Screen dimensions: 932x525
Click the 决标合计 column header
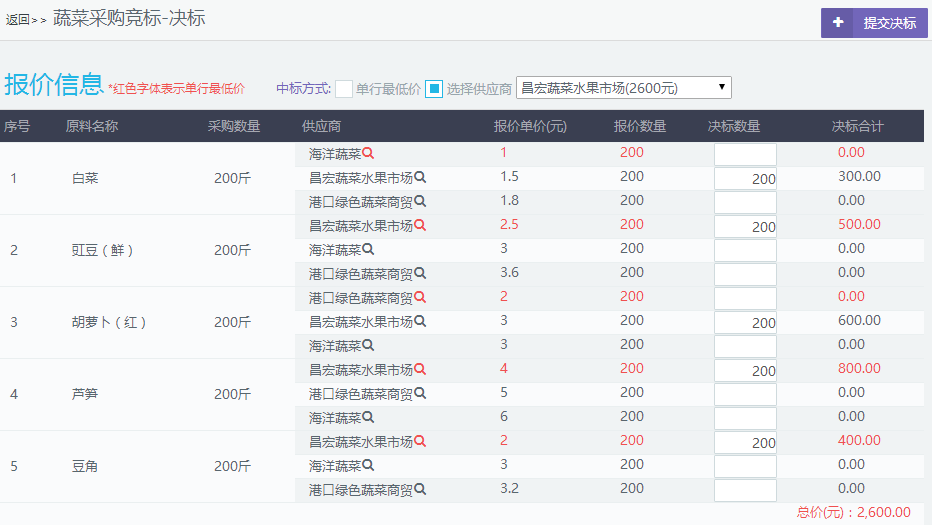857,127
